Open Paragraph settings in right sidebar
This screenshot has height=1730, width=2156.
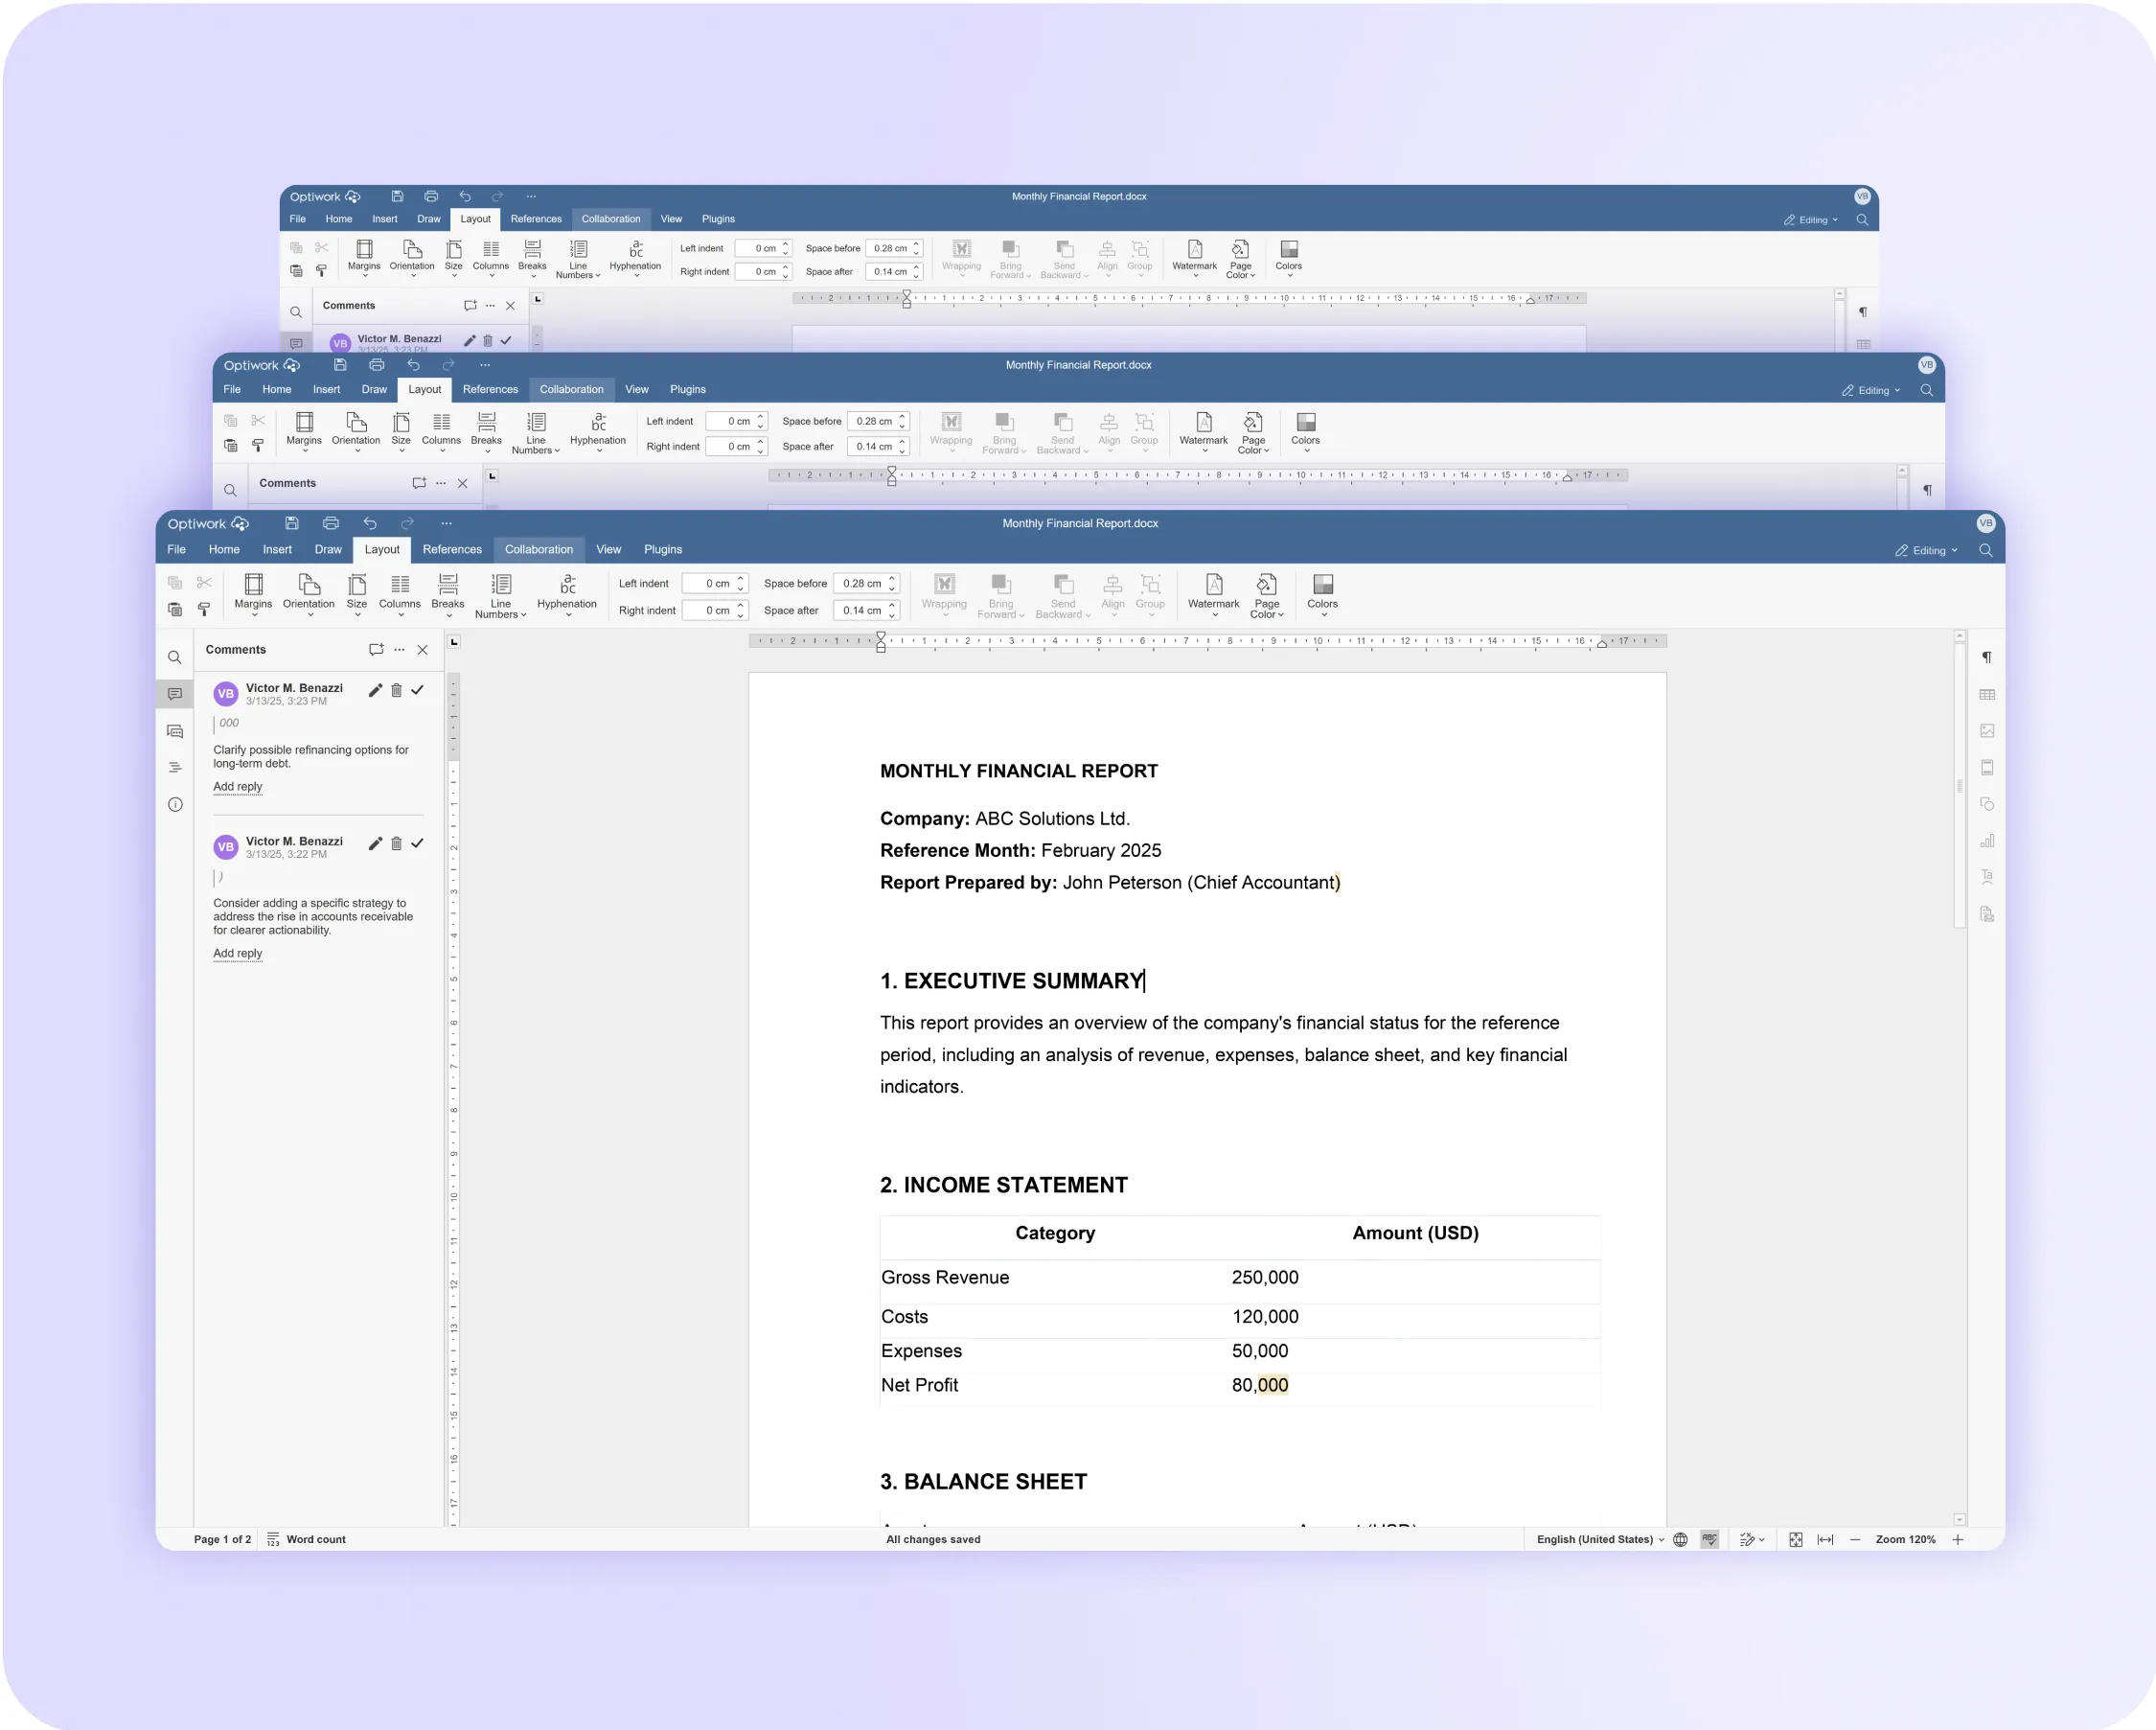[1987, 657]
